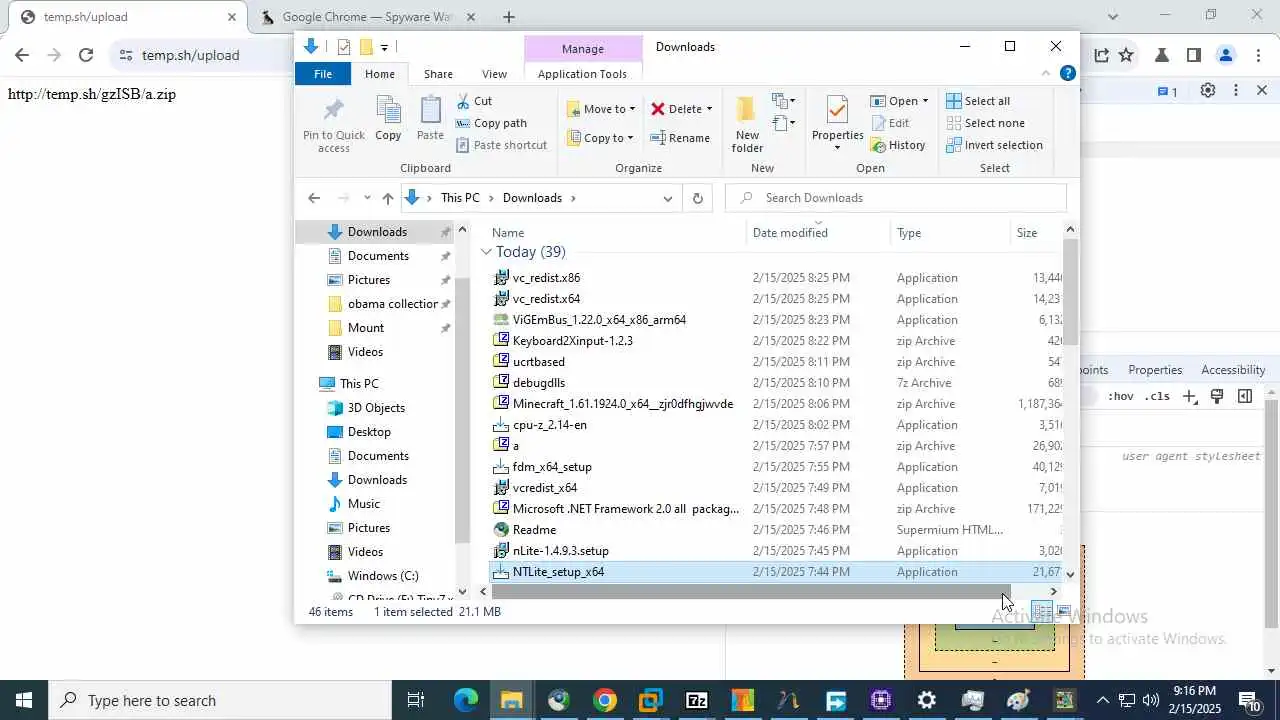Click the Copy ribbon icon
The width and height of the screenshot is (1280, 720).
388,119
